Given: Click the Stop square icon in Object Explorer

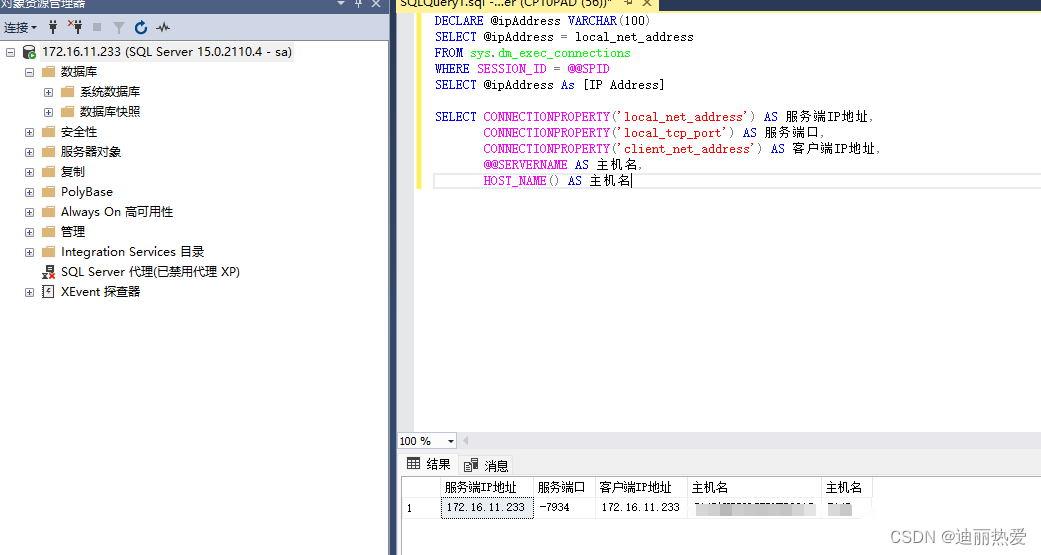Looking at the screenshot, I should (97, 27).
